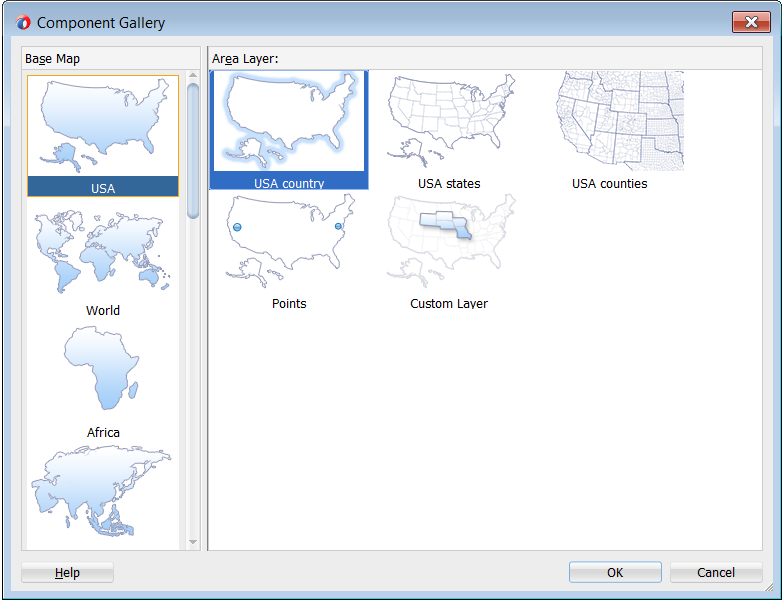Close the Component Gallery window

pyautogui.click(x=751, y=22)
